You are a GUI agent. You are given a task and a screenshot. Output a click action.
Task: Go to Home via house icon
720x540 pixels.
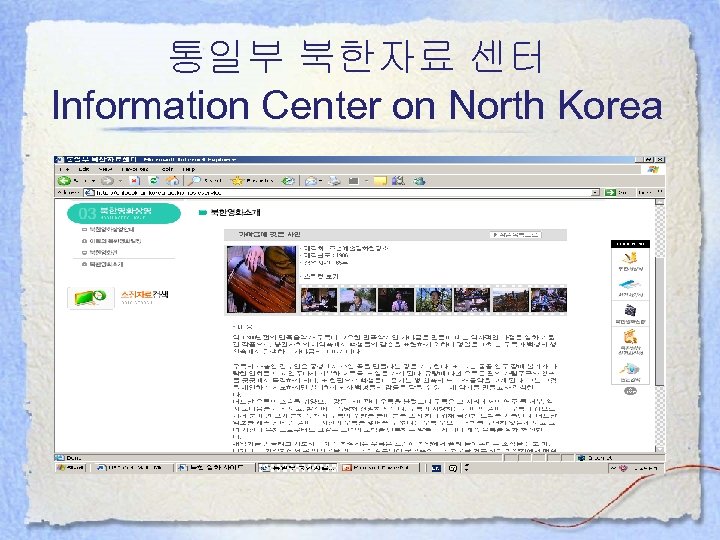173,181
